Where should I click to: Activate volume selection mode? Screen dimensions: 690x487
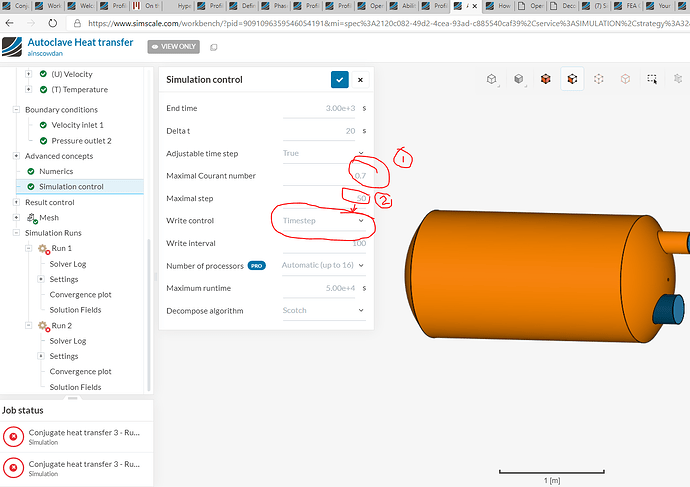click(x=546, y=79)
